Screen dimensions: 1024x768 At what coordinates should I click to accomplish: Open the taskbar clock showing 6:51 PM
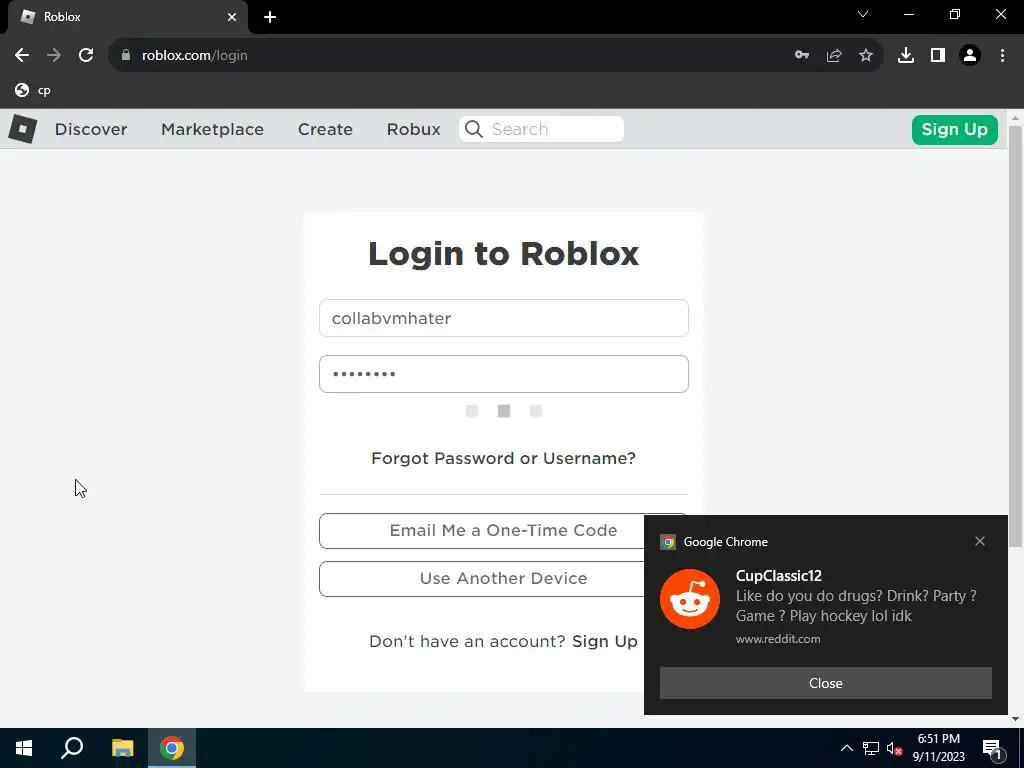pos(938,748)
